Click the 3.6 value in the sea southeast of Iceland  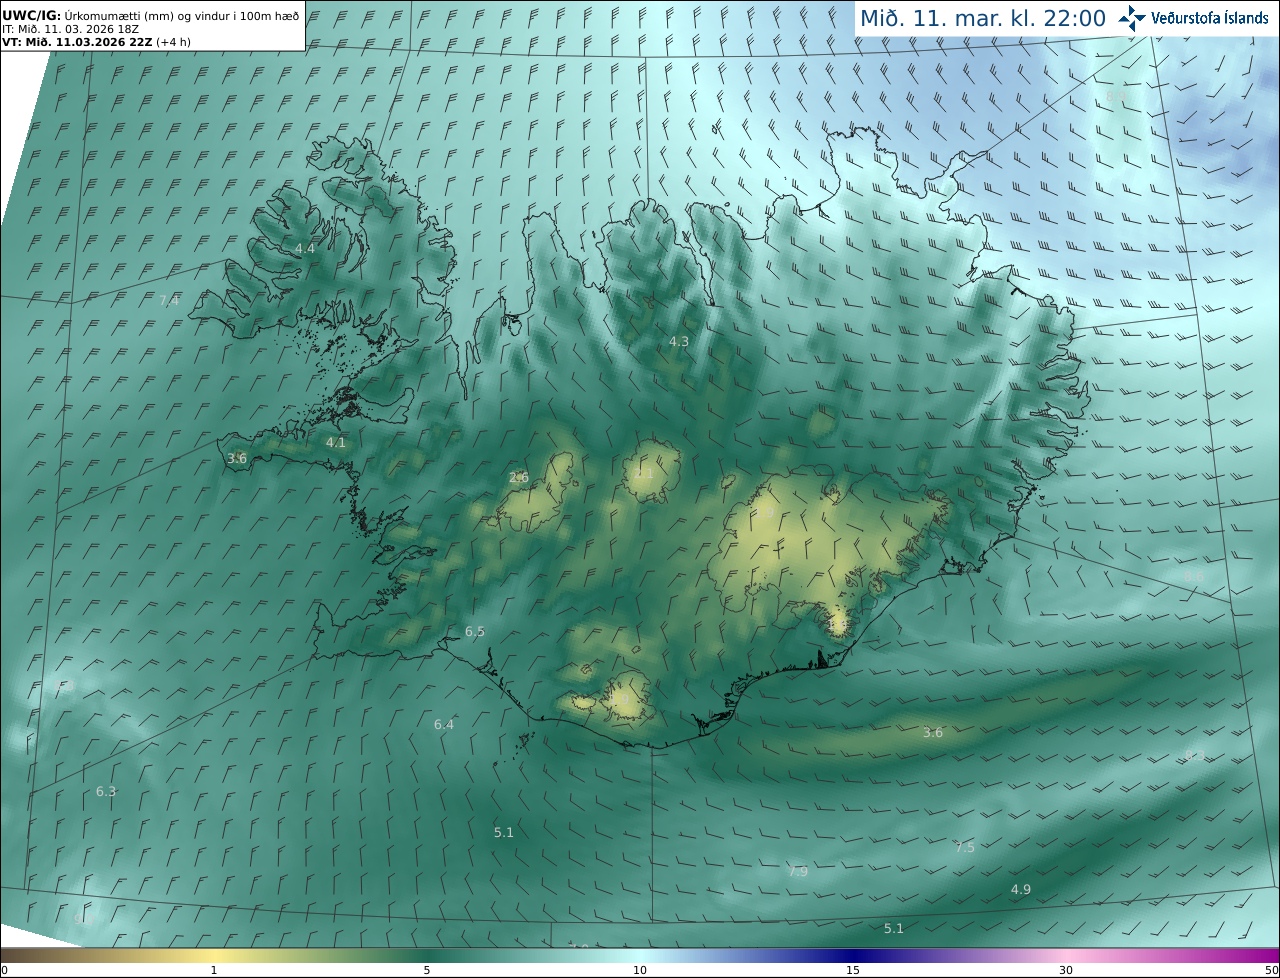click(x=933, y=733)
